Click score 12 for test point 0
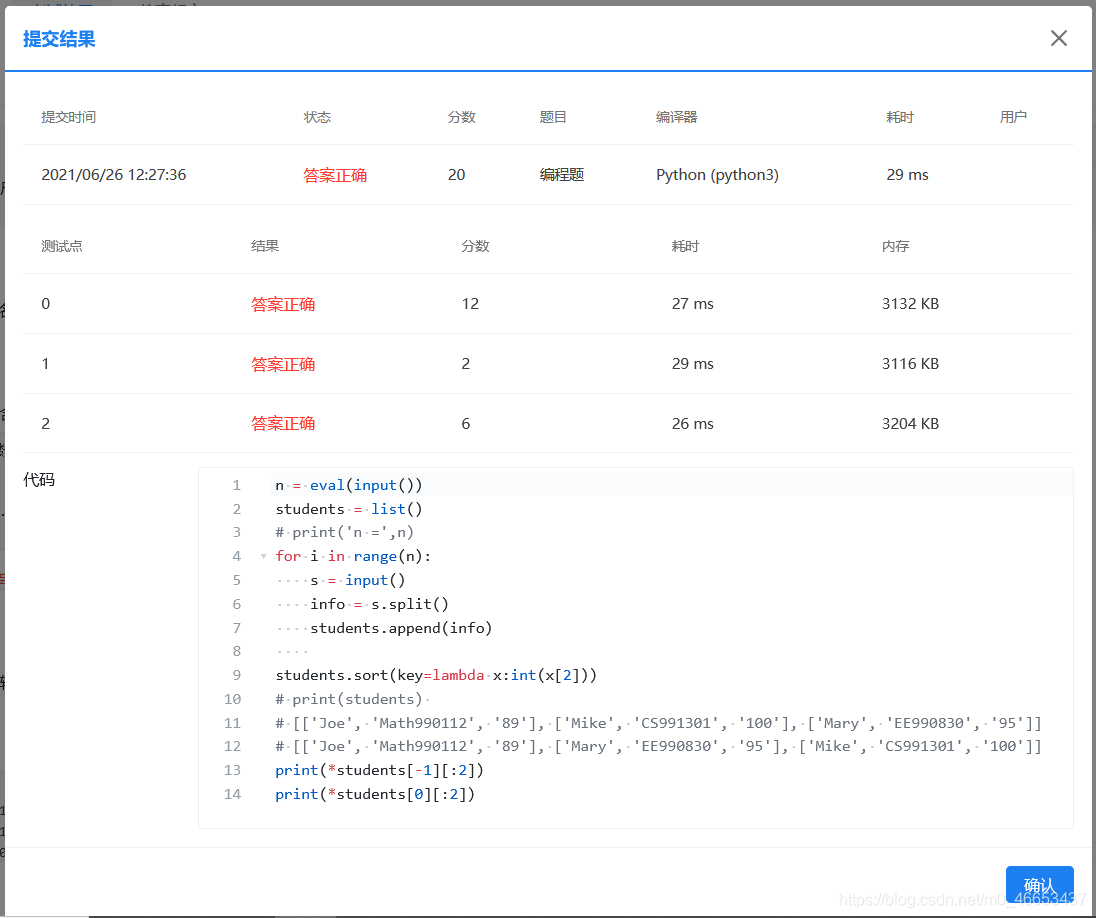Viewport: 1096px width, 918px height. (x=470, y=303)
